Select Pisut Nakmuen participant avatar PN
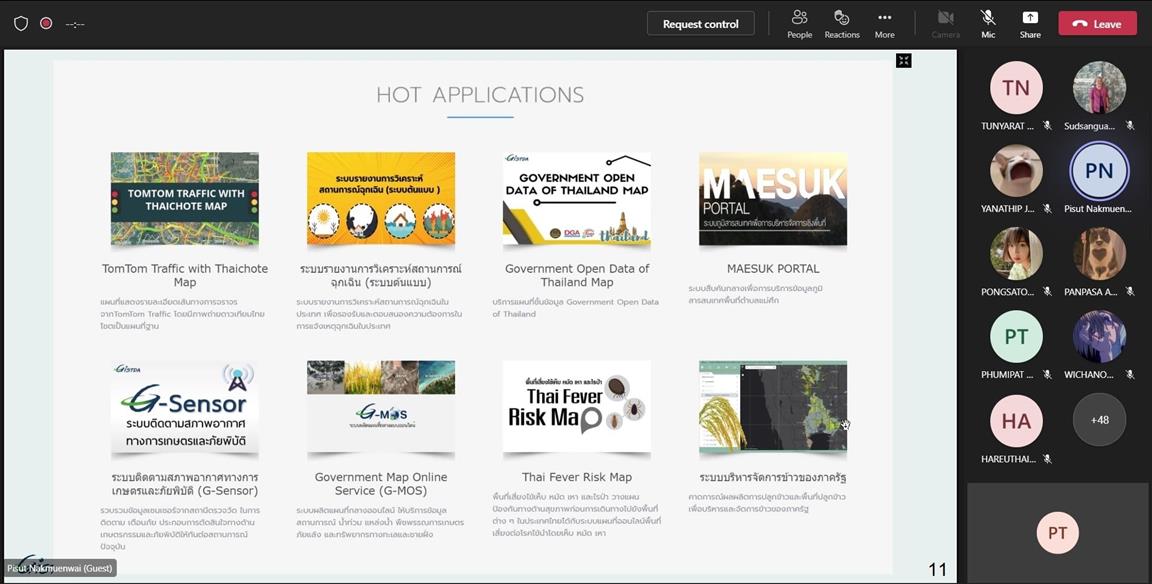 [x=1099, y=170]
